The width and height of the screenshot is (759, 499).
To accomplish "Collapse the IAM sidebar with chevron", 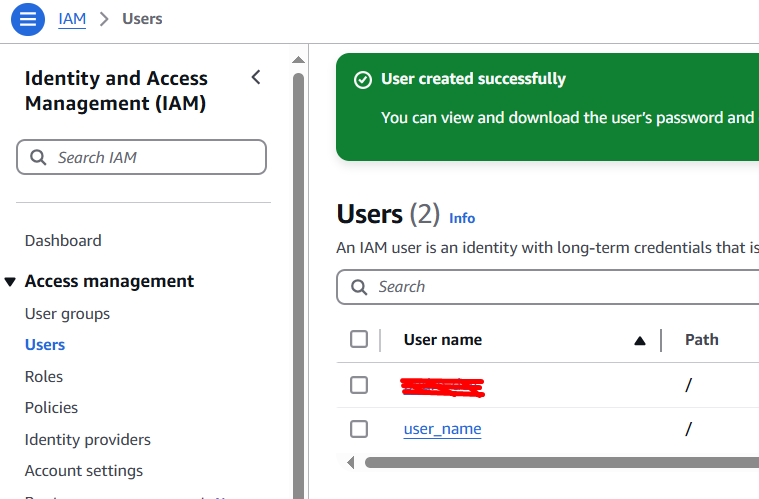I will [256, 78].
